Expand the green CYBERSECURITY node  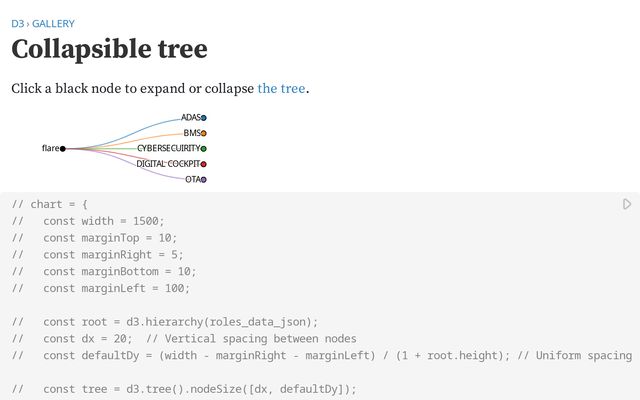click(204, 149)
